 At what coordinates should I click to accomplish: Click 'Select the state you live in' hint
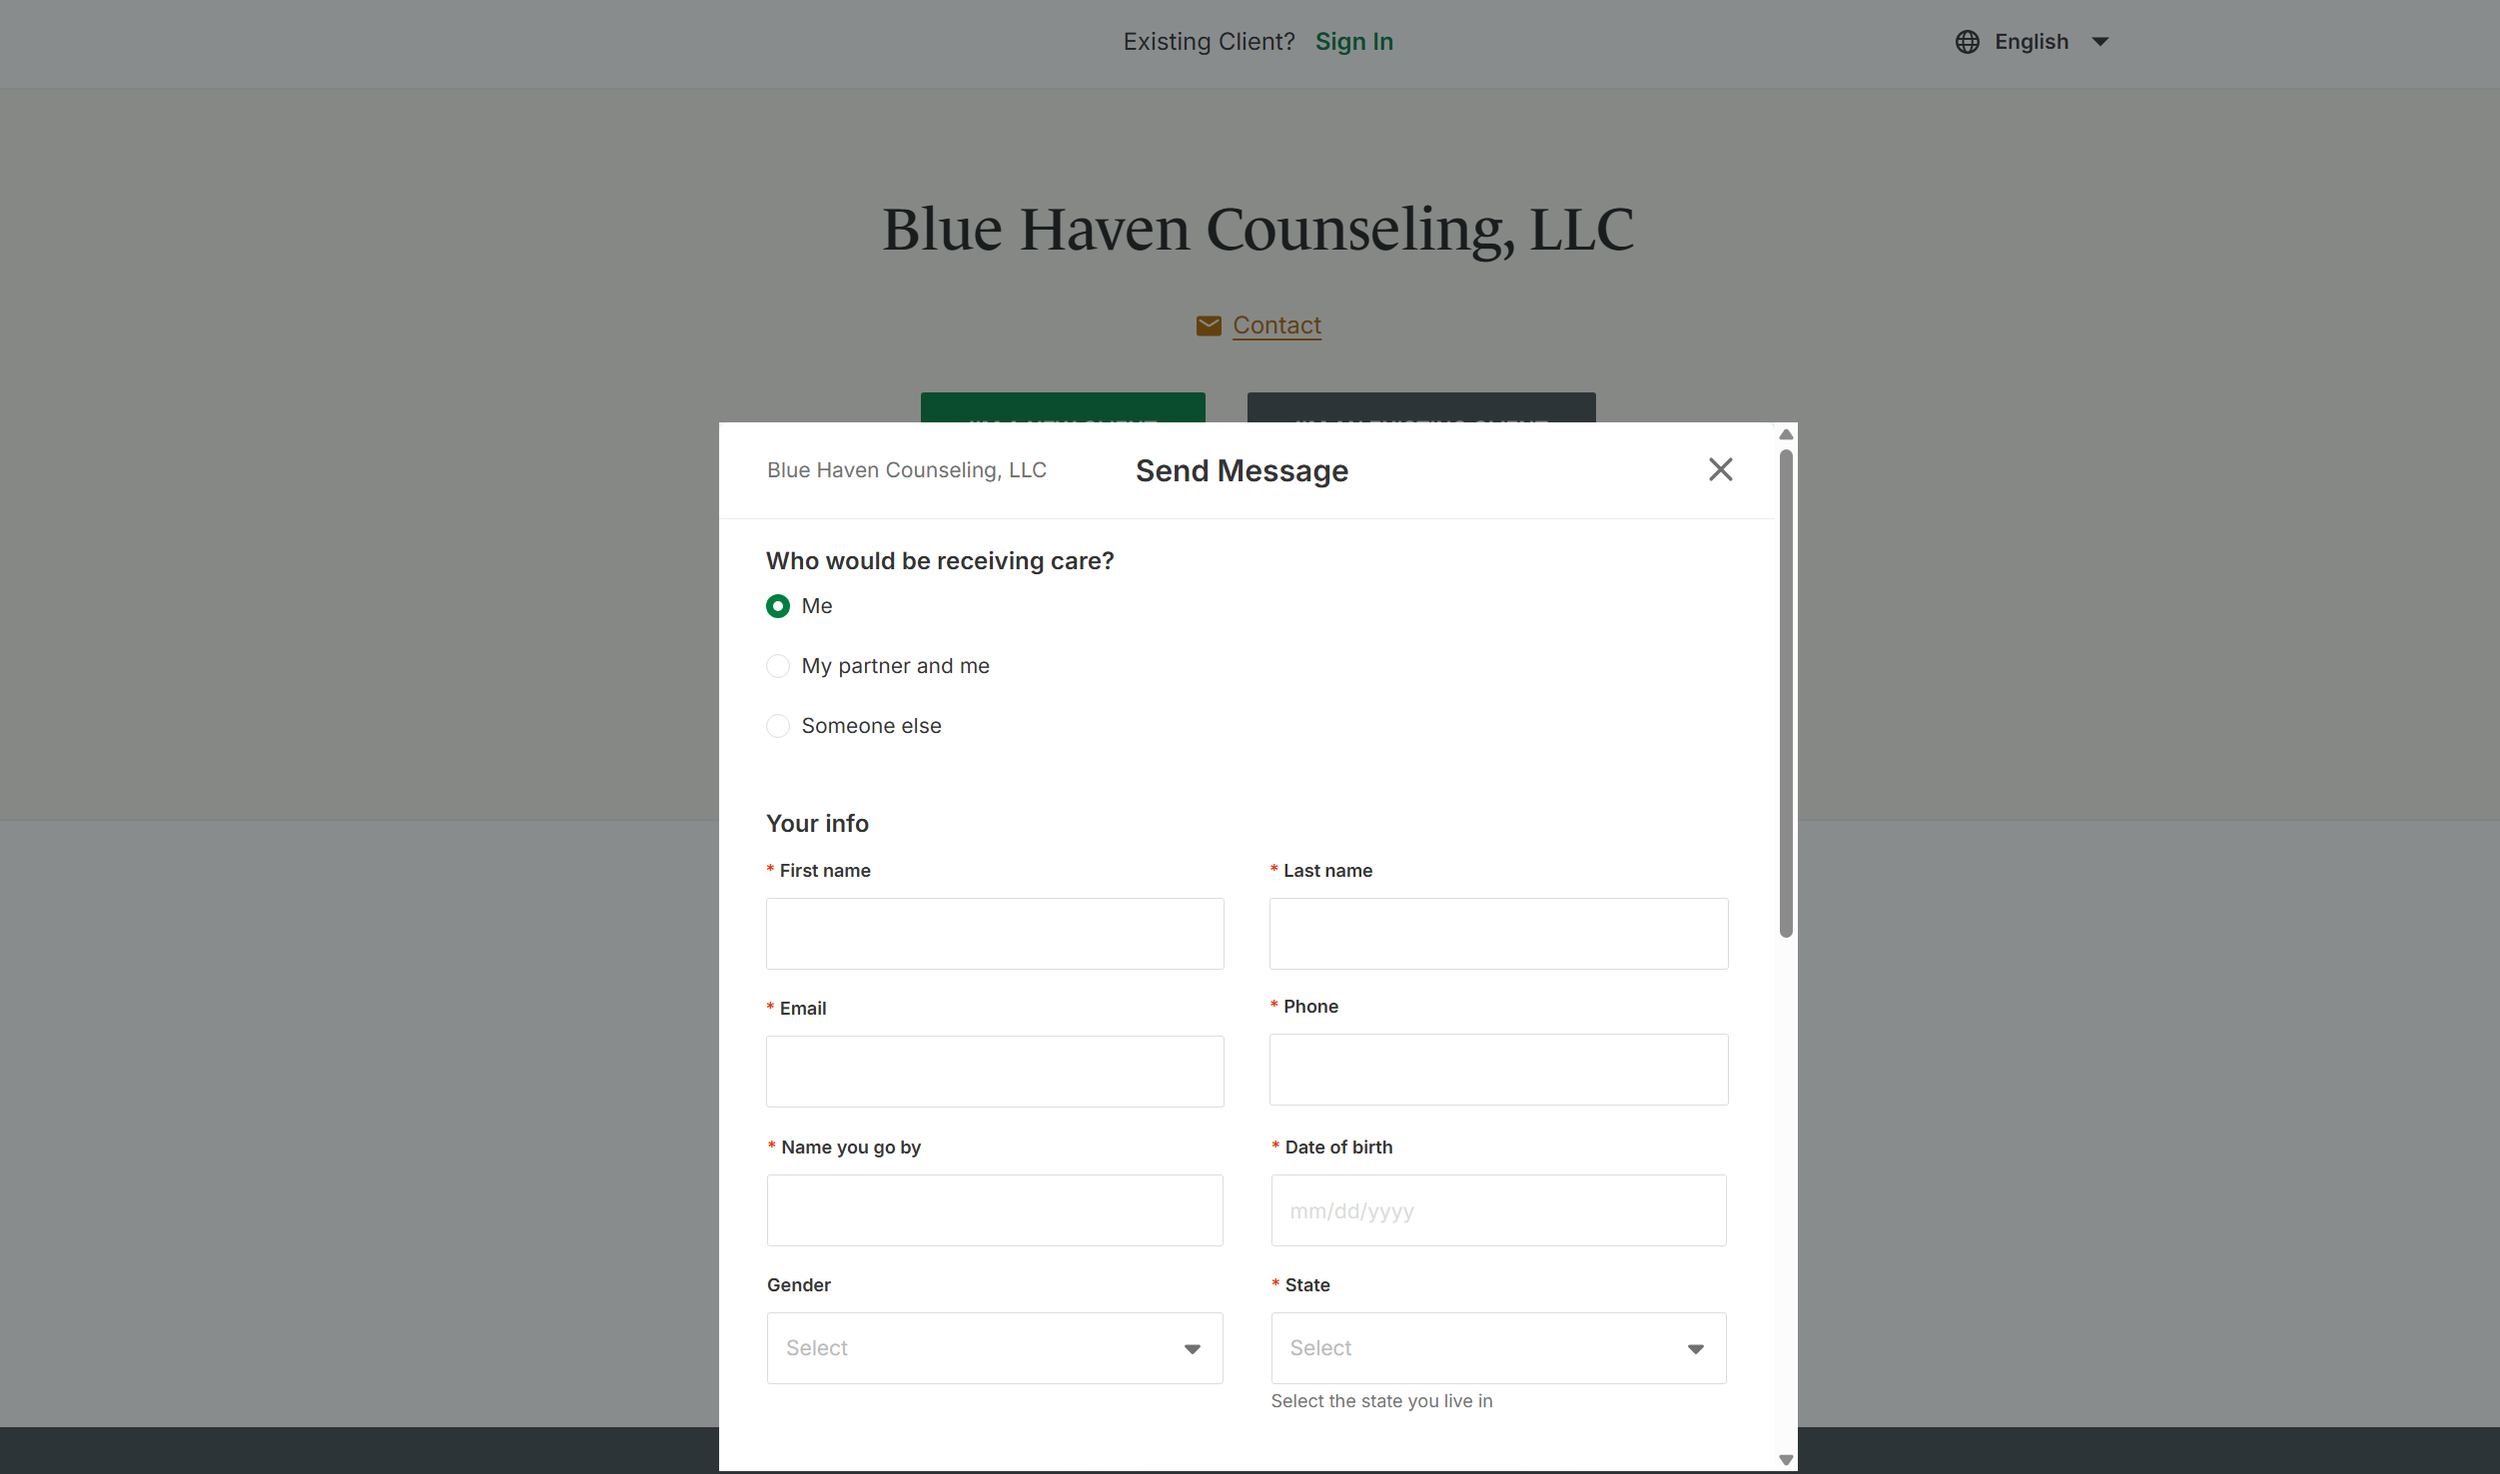(x=1381, y=1401)
